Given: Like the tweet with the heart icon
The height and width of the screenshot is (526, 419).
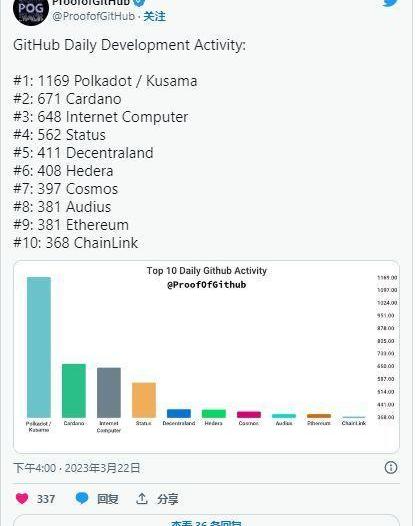Looking at the screenshot, I should point(22,498).
